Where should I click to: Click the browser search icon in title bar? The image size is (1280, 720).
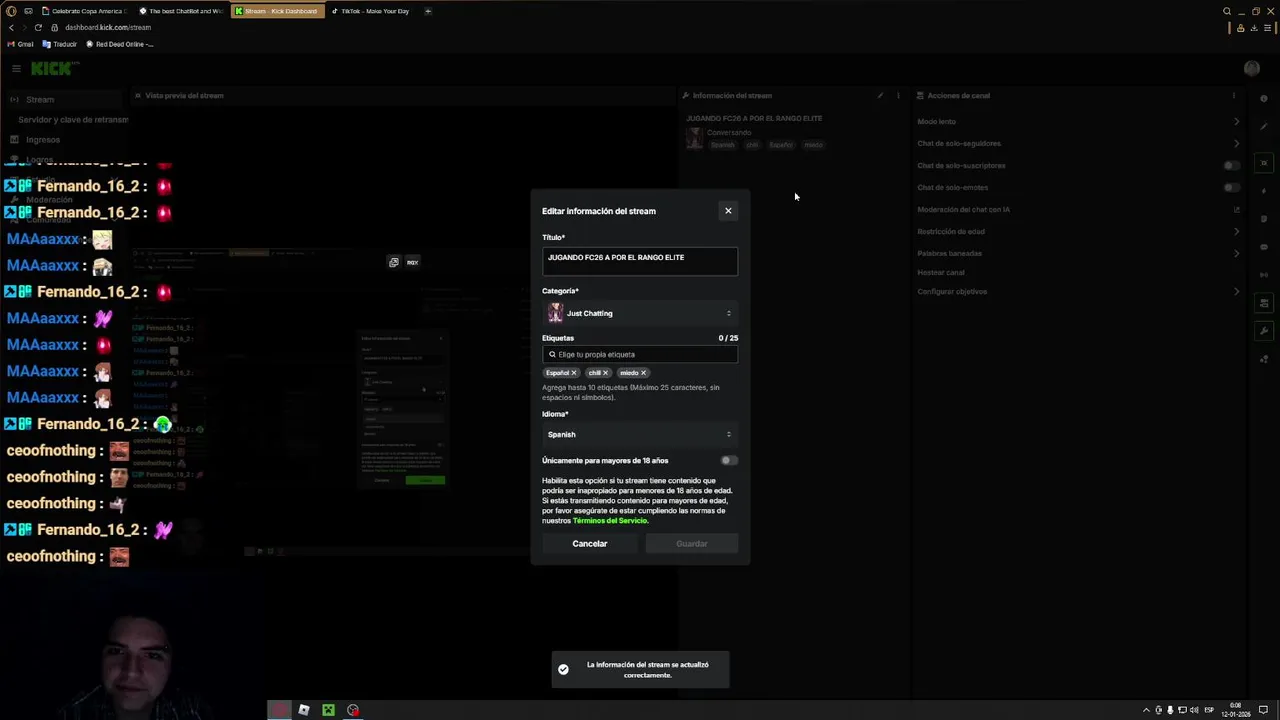pos(1227,12)
